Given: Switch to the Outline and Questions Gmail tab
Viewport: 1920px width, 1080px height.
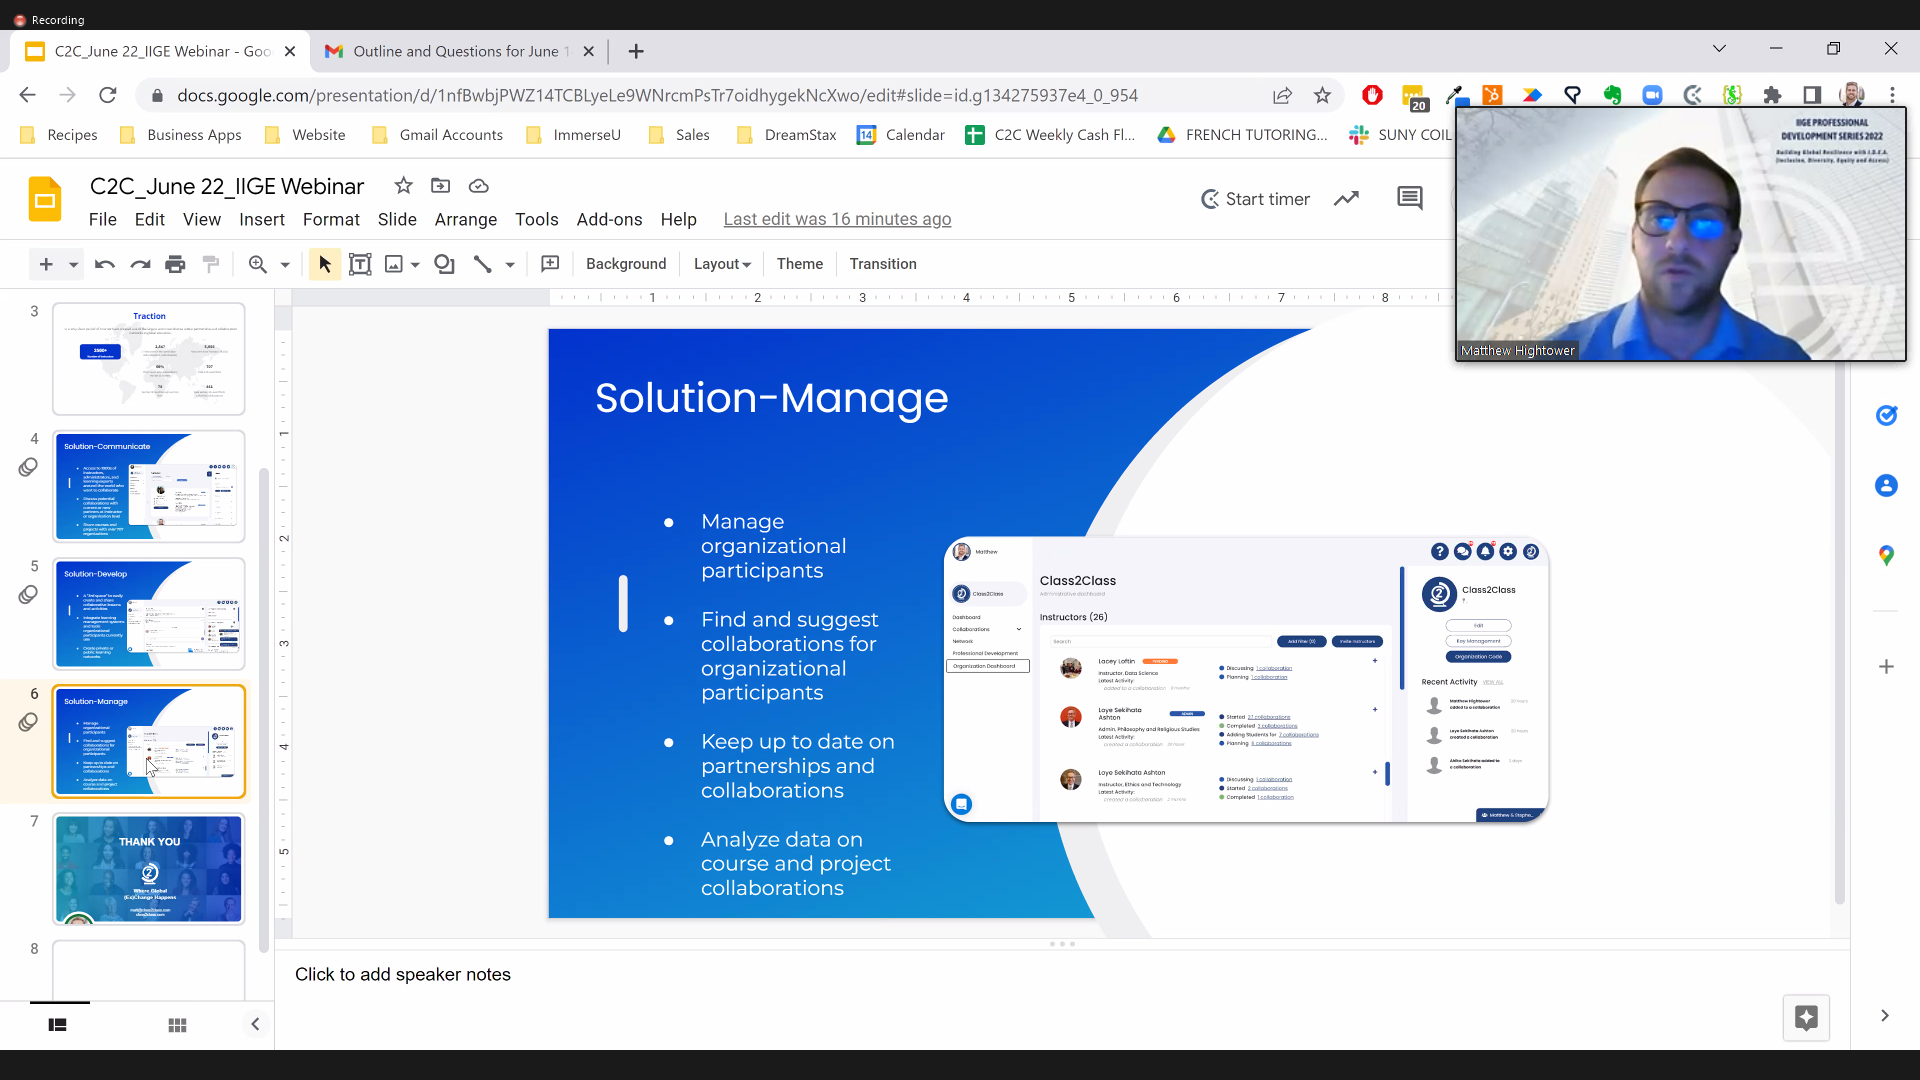Looking at the screenshot, I should point(460,51).
